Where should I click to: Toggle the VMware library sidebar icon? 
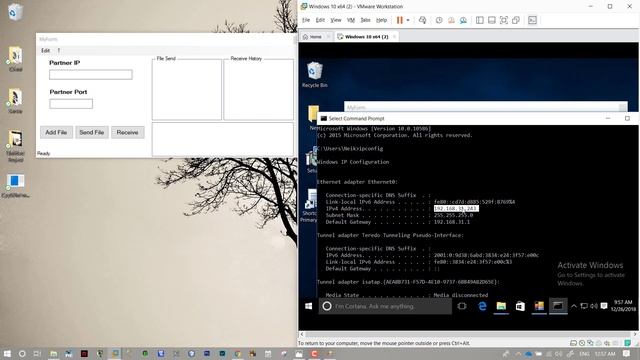click(x=480, y=20)
